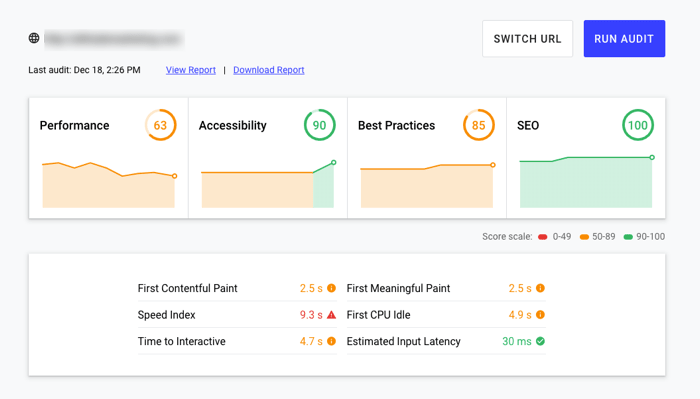700x399 pixels.
Task: Click the 'First CPU Idle' metric label
Action: pos(379,315)
